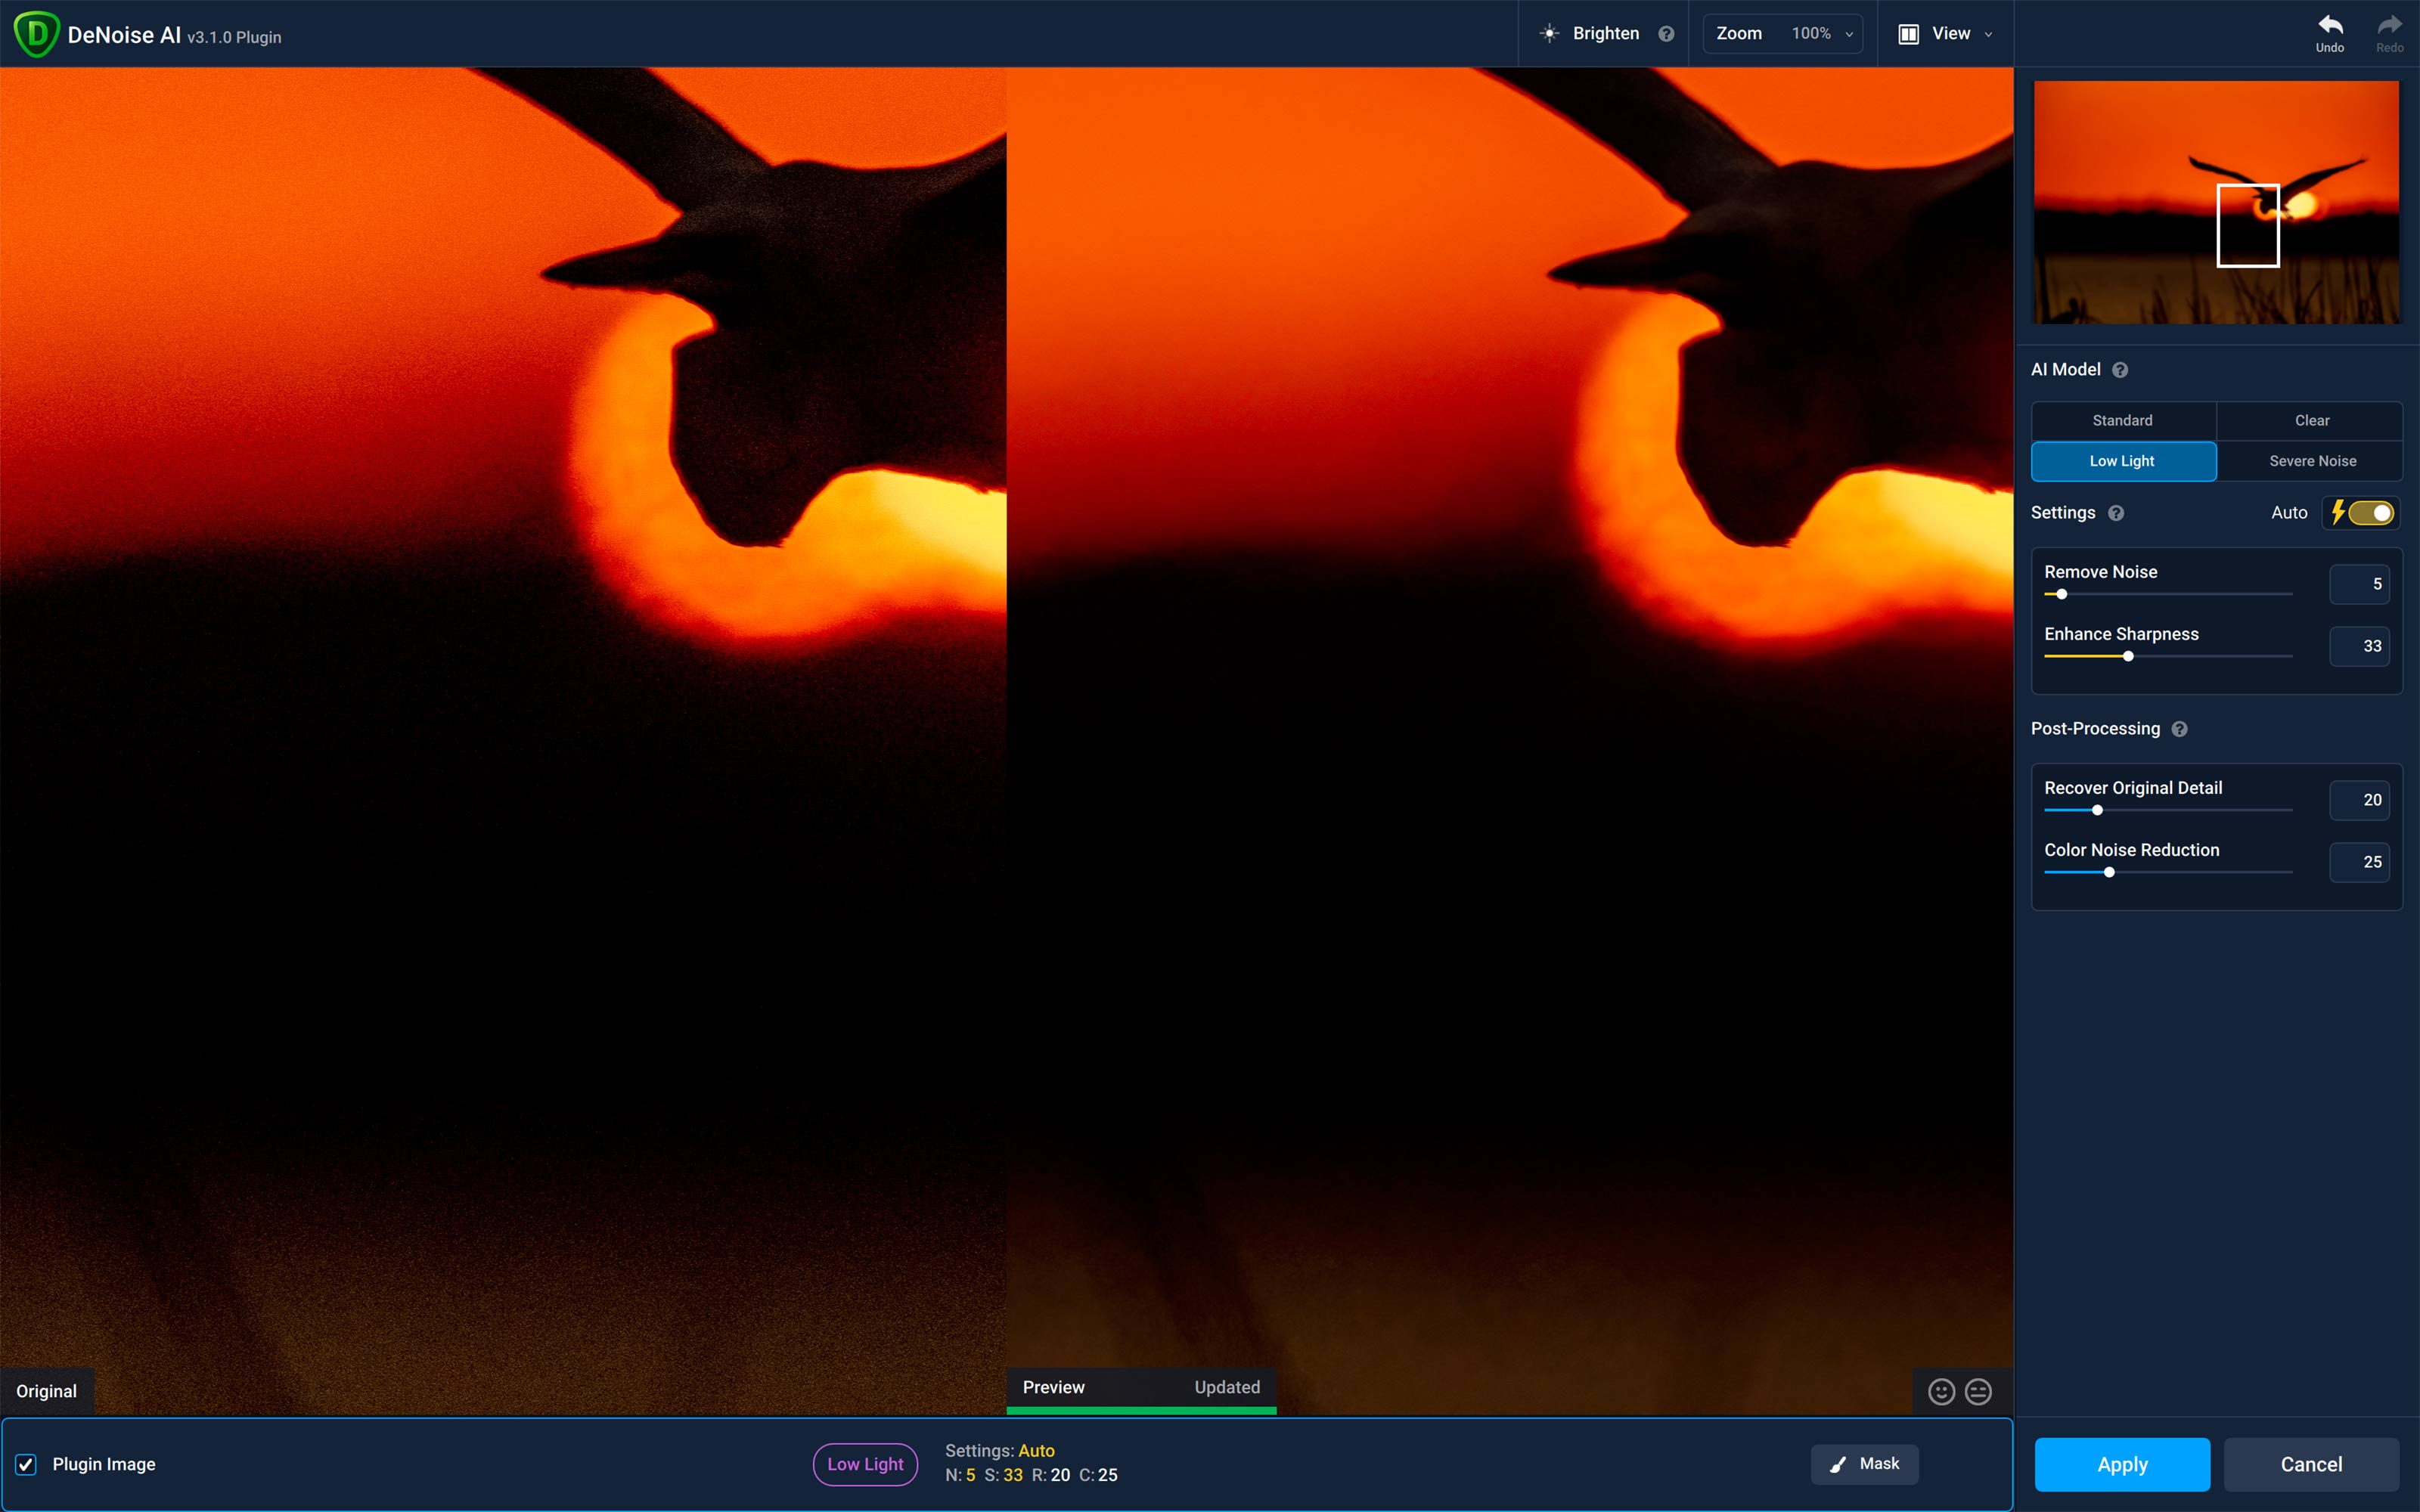The width and height of the screenshot is (2420, 1512).
Task: Click the 'v3.1.0 Plugin' version text
Action: coord(234,37)
